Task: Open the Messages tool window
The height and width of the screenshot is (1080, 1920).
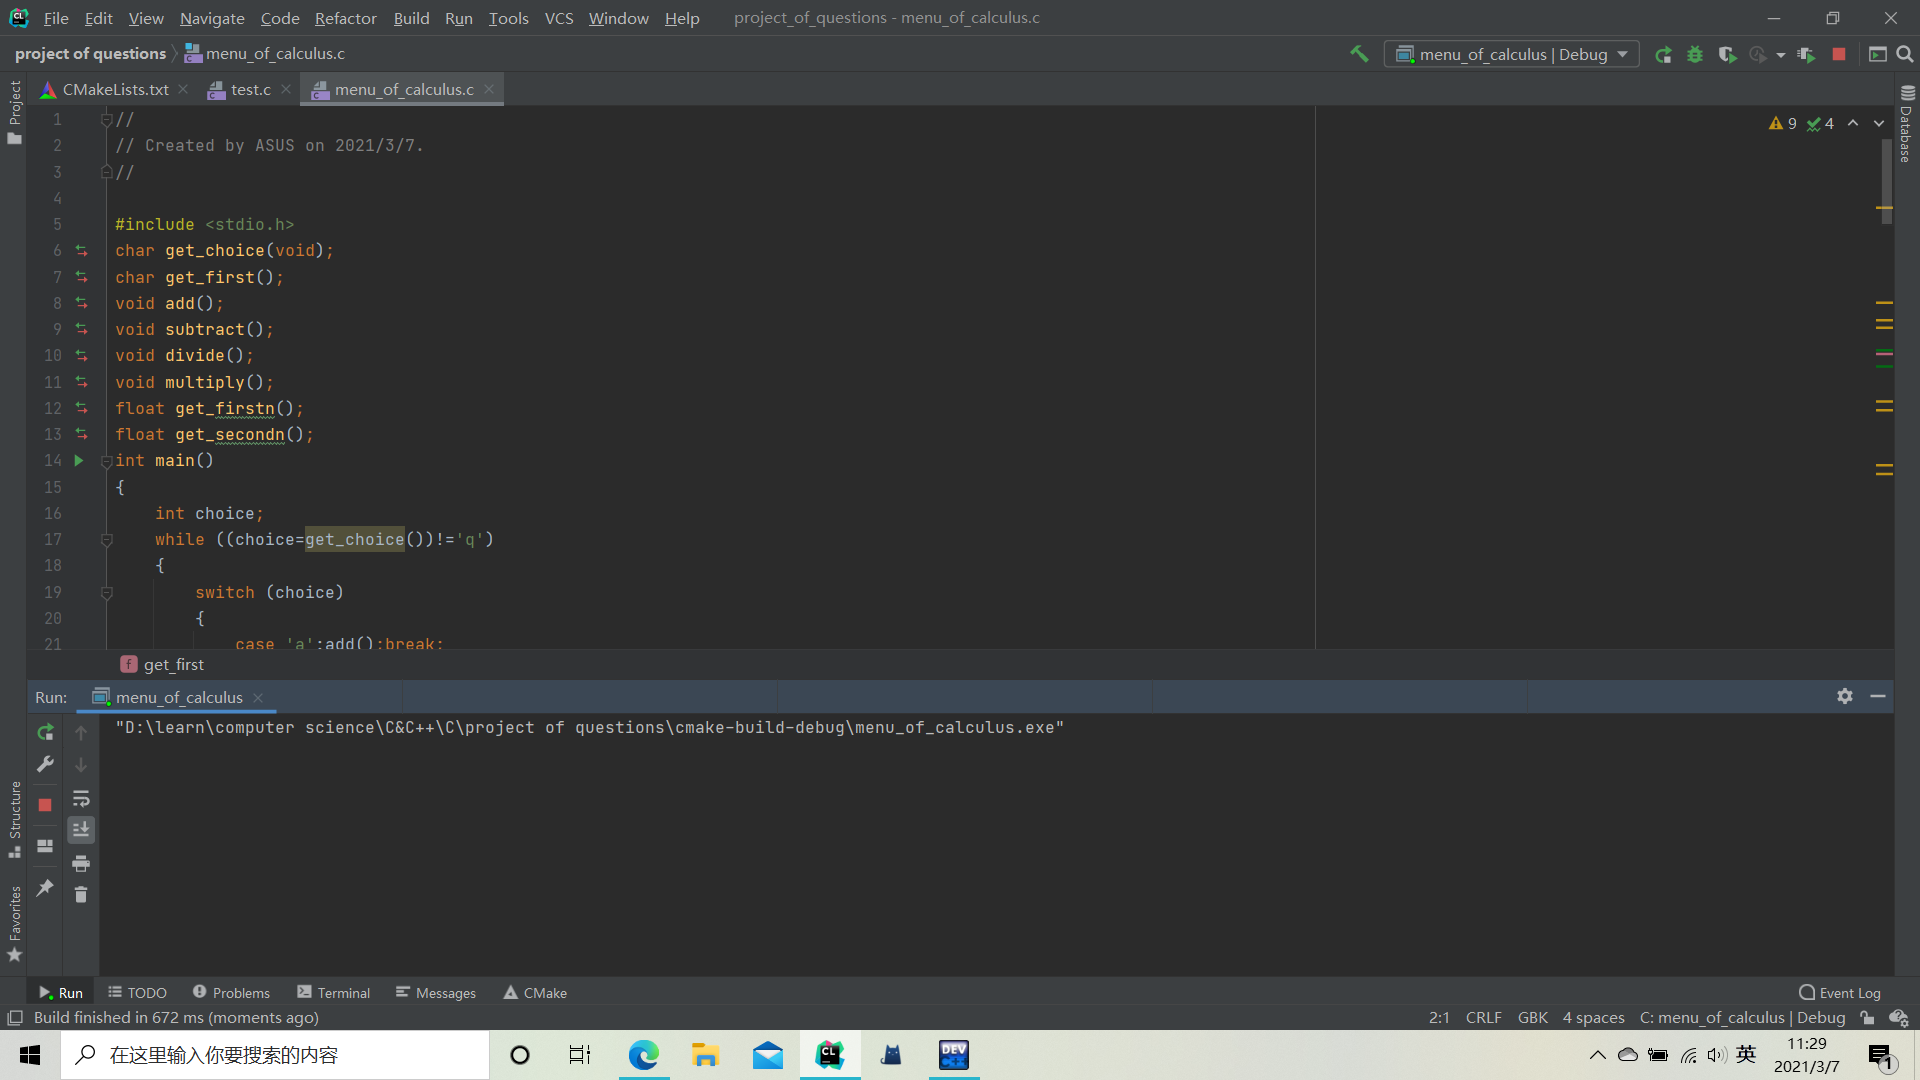Action: point(435,993)
